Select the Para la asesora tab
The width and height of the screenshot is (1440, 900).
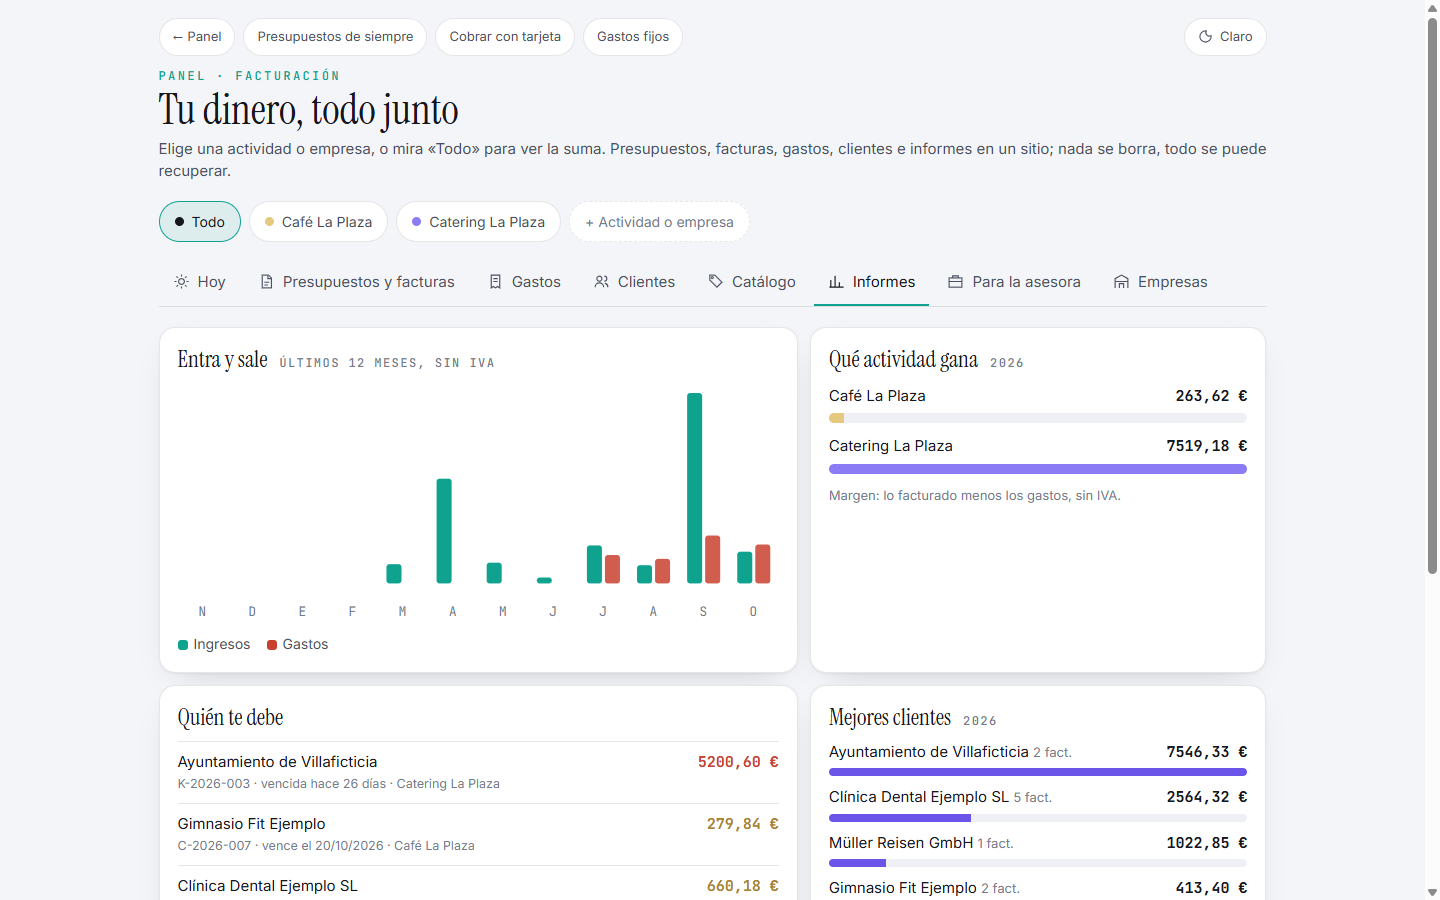pyautogui.click(x=1015, y=282)
